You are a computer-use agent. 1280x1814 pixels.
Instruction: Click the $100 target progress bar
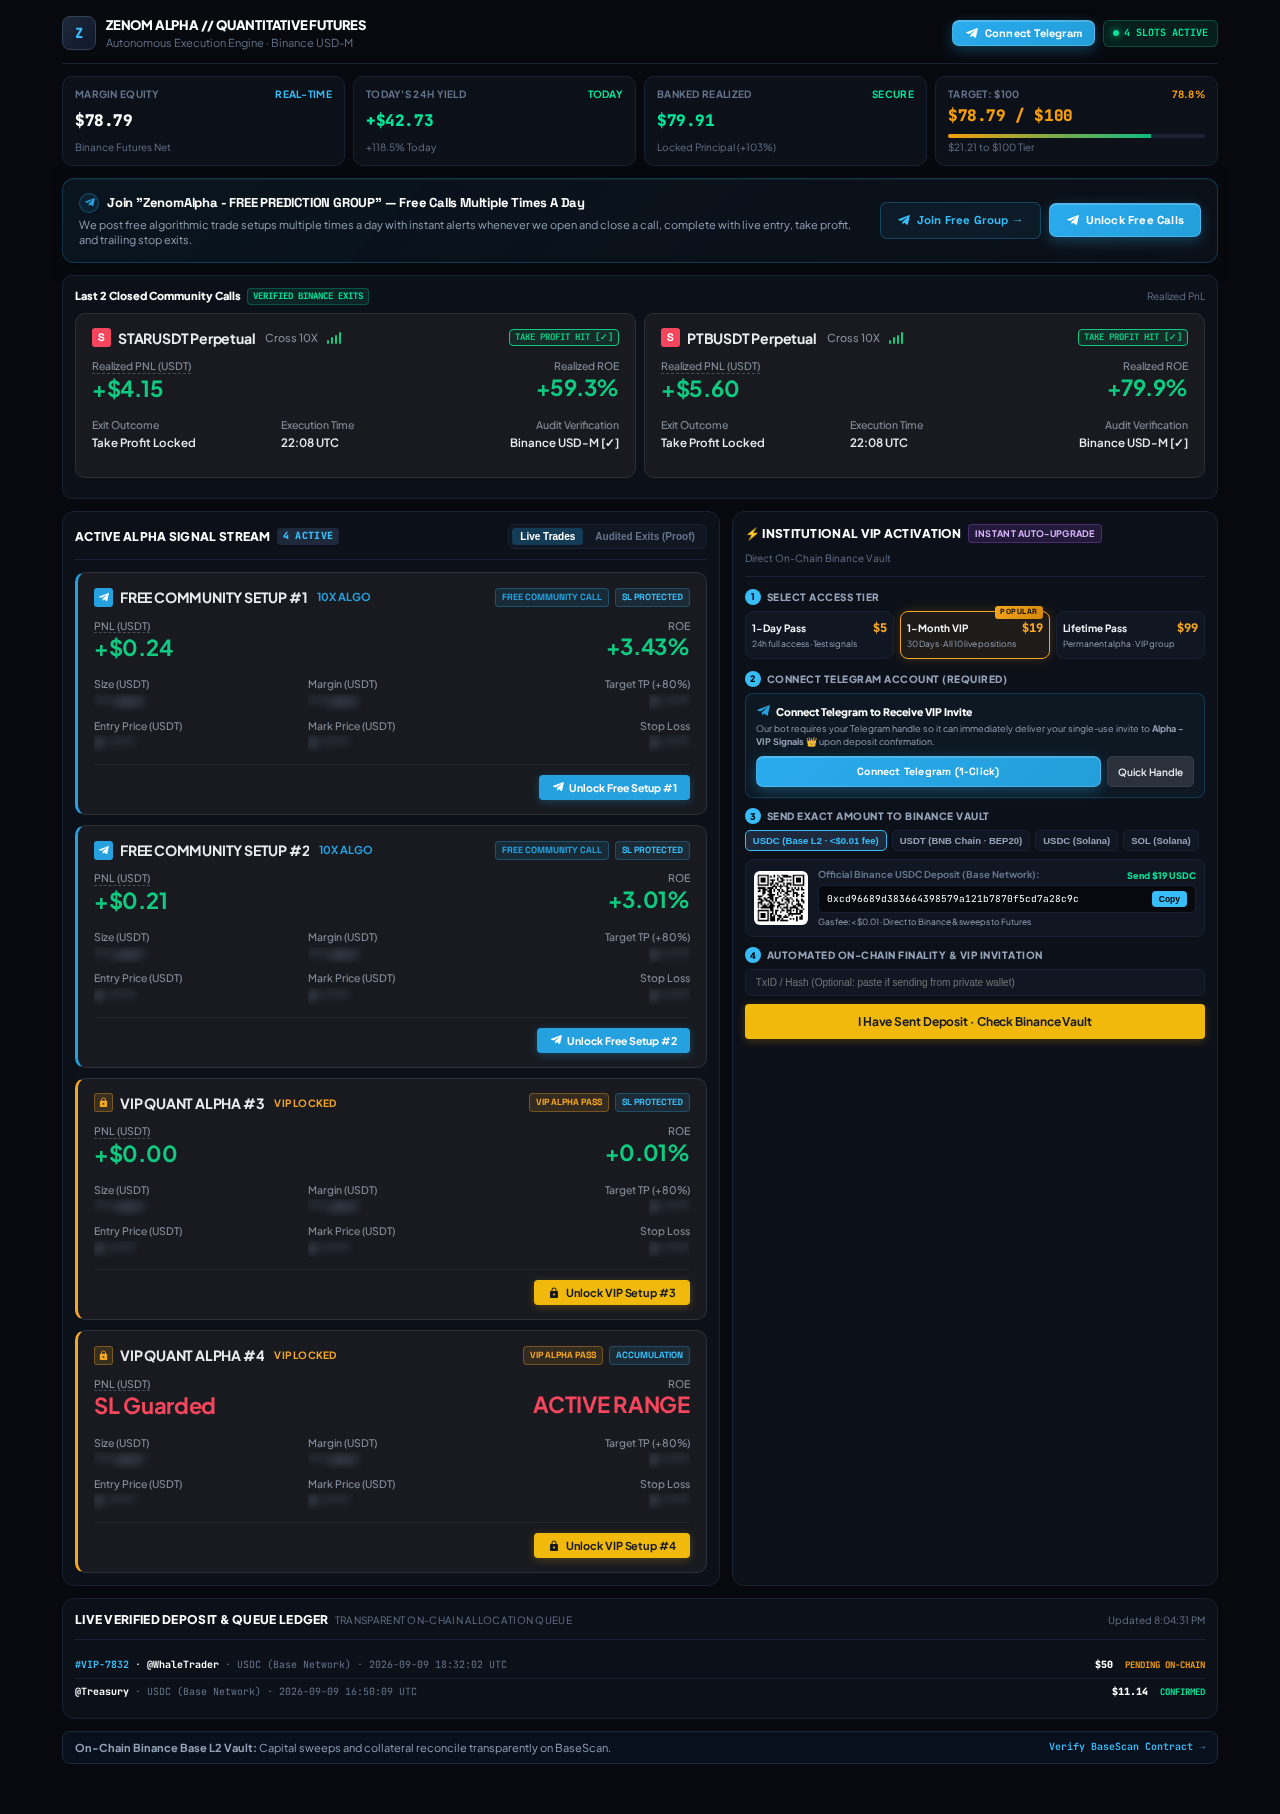point(1076,135)
